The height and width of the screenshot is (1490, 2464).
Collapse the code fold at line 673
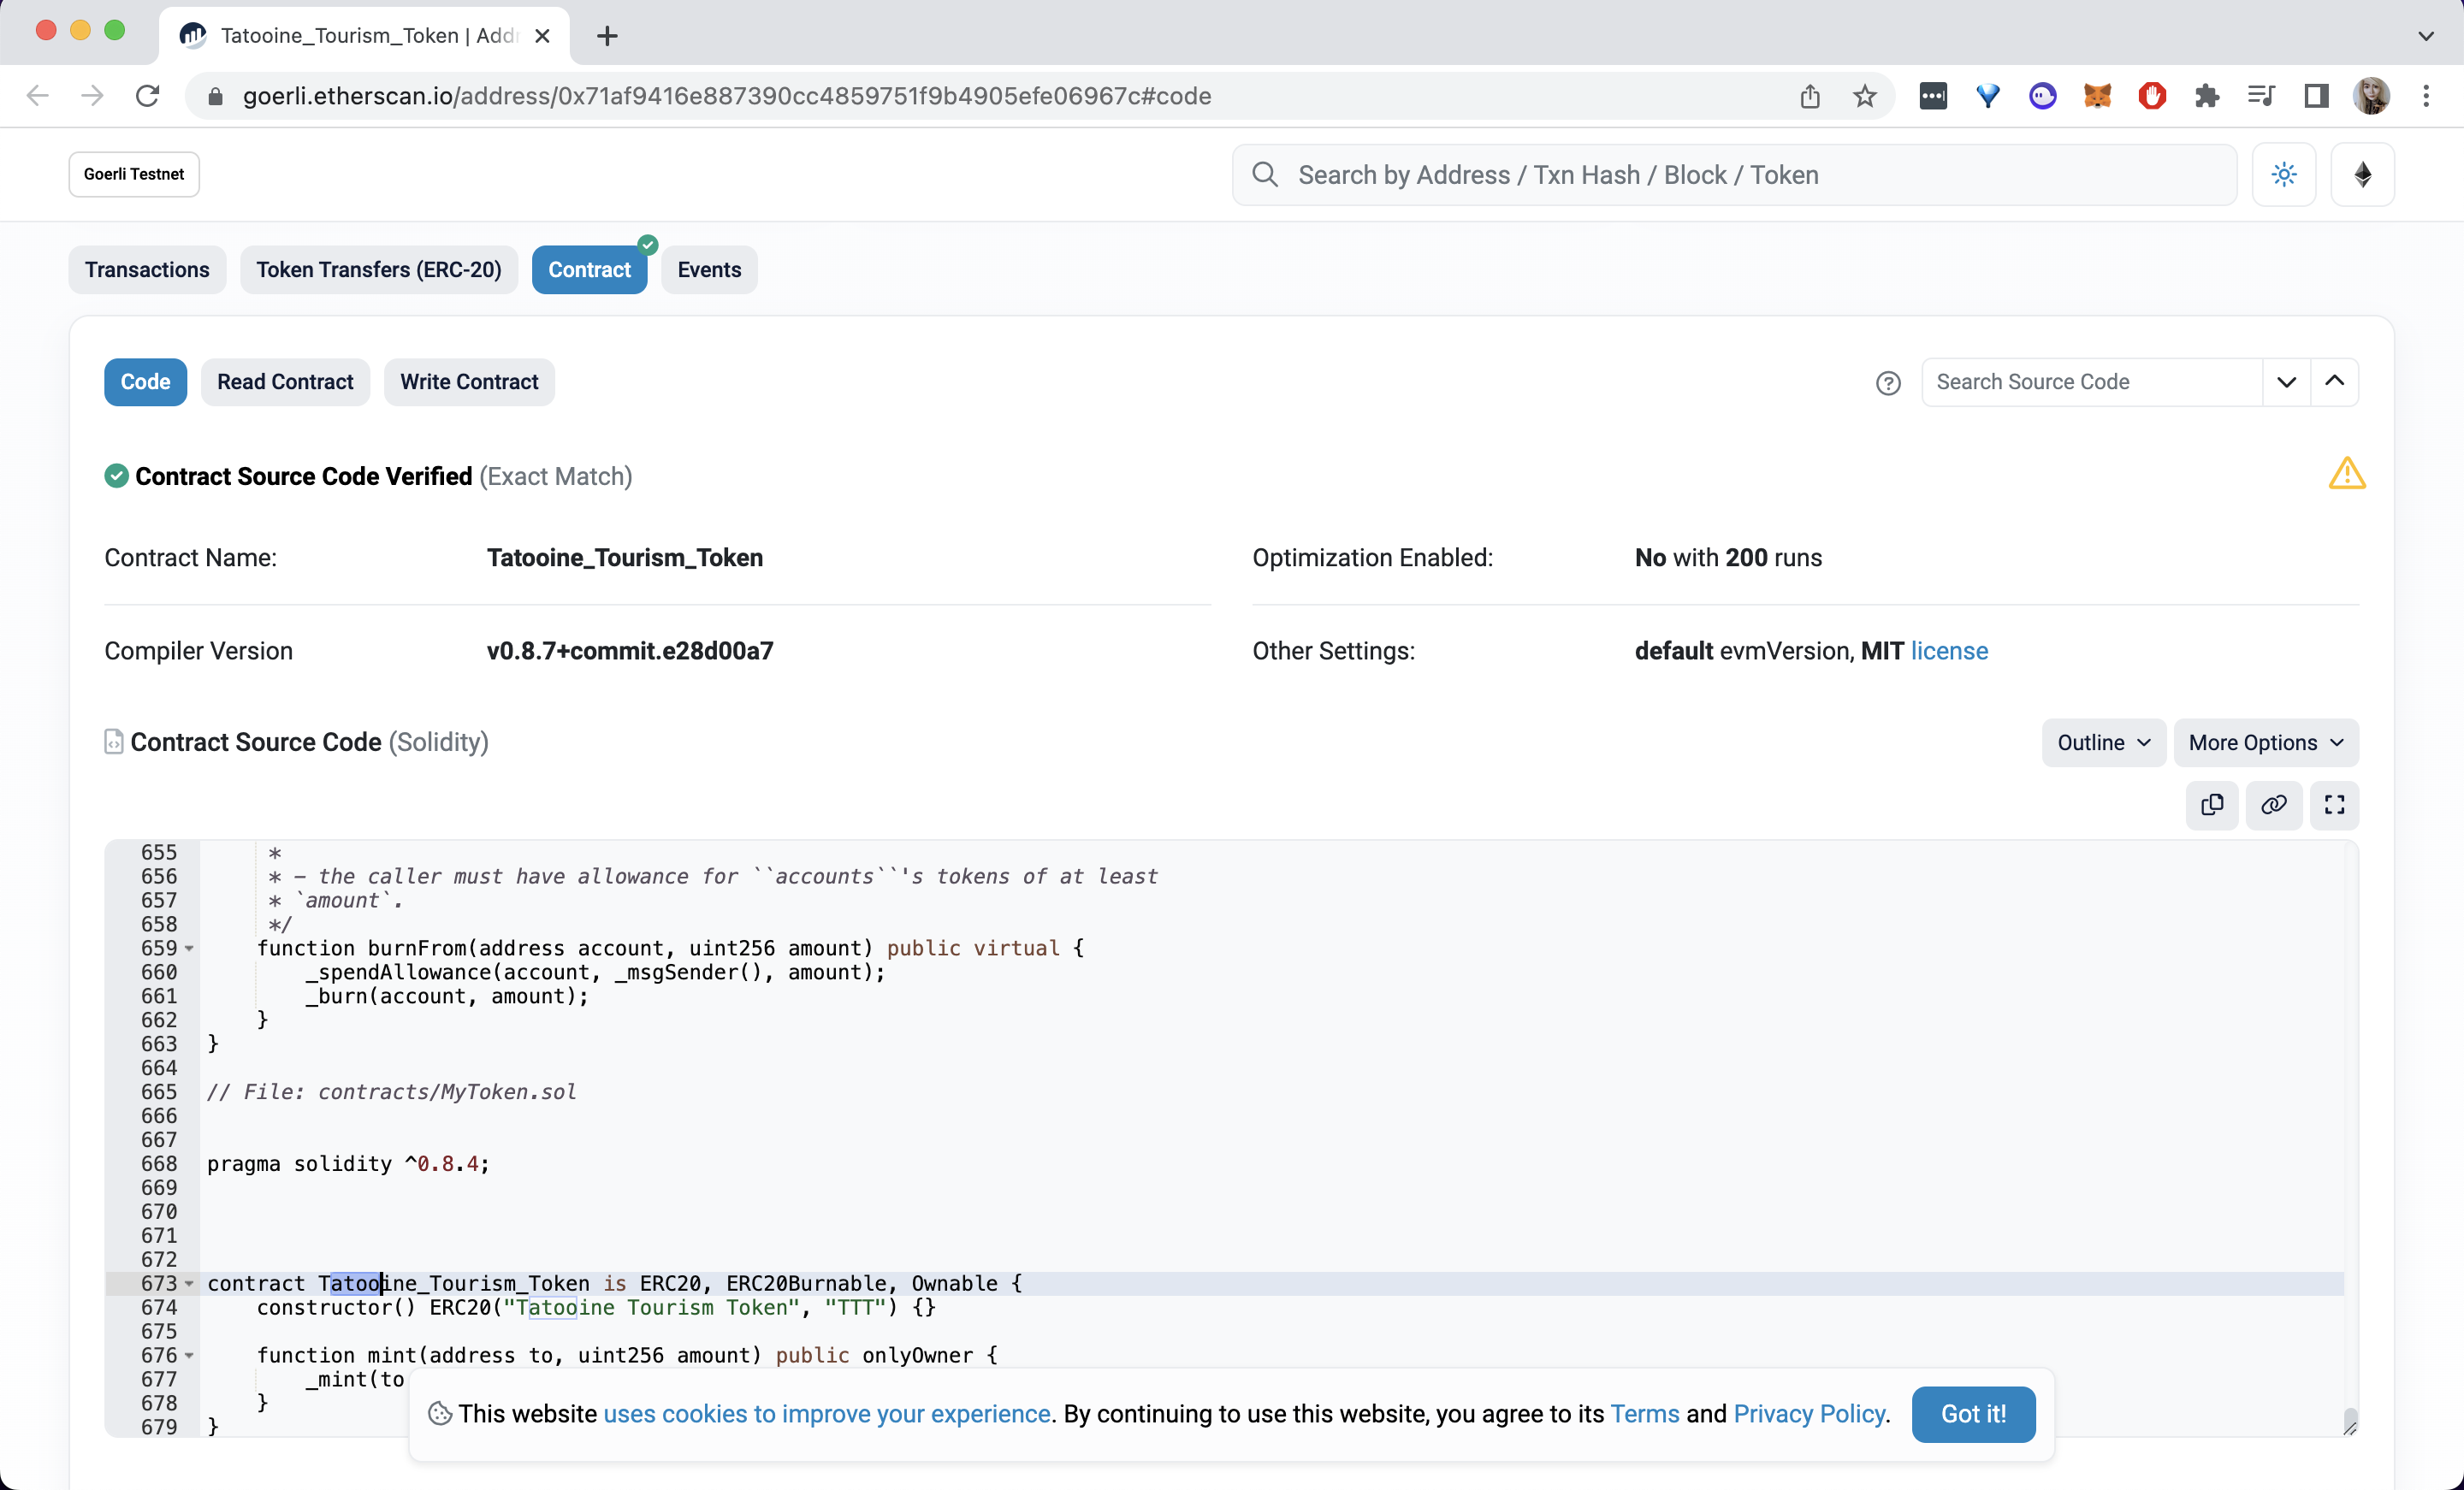tap(189, 1284)
